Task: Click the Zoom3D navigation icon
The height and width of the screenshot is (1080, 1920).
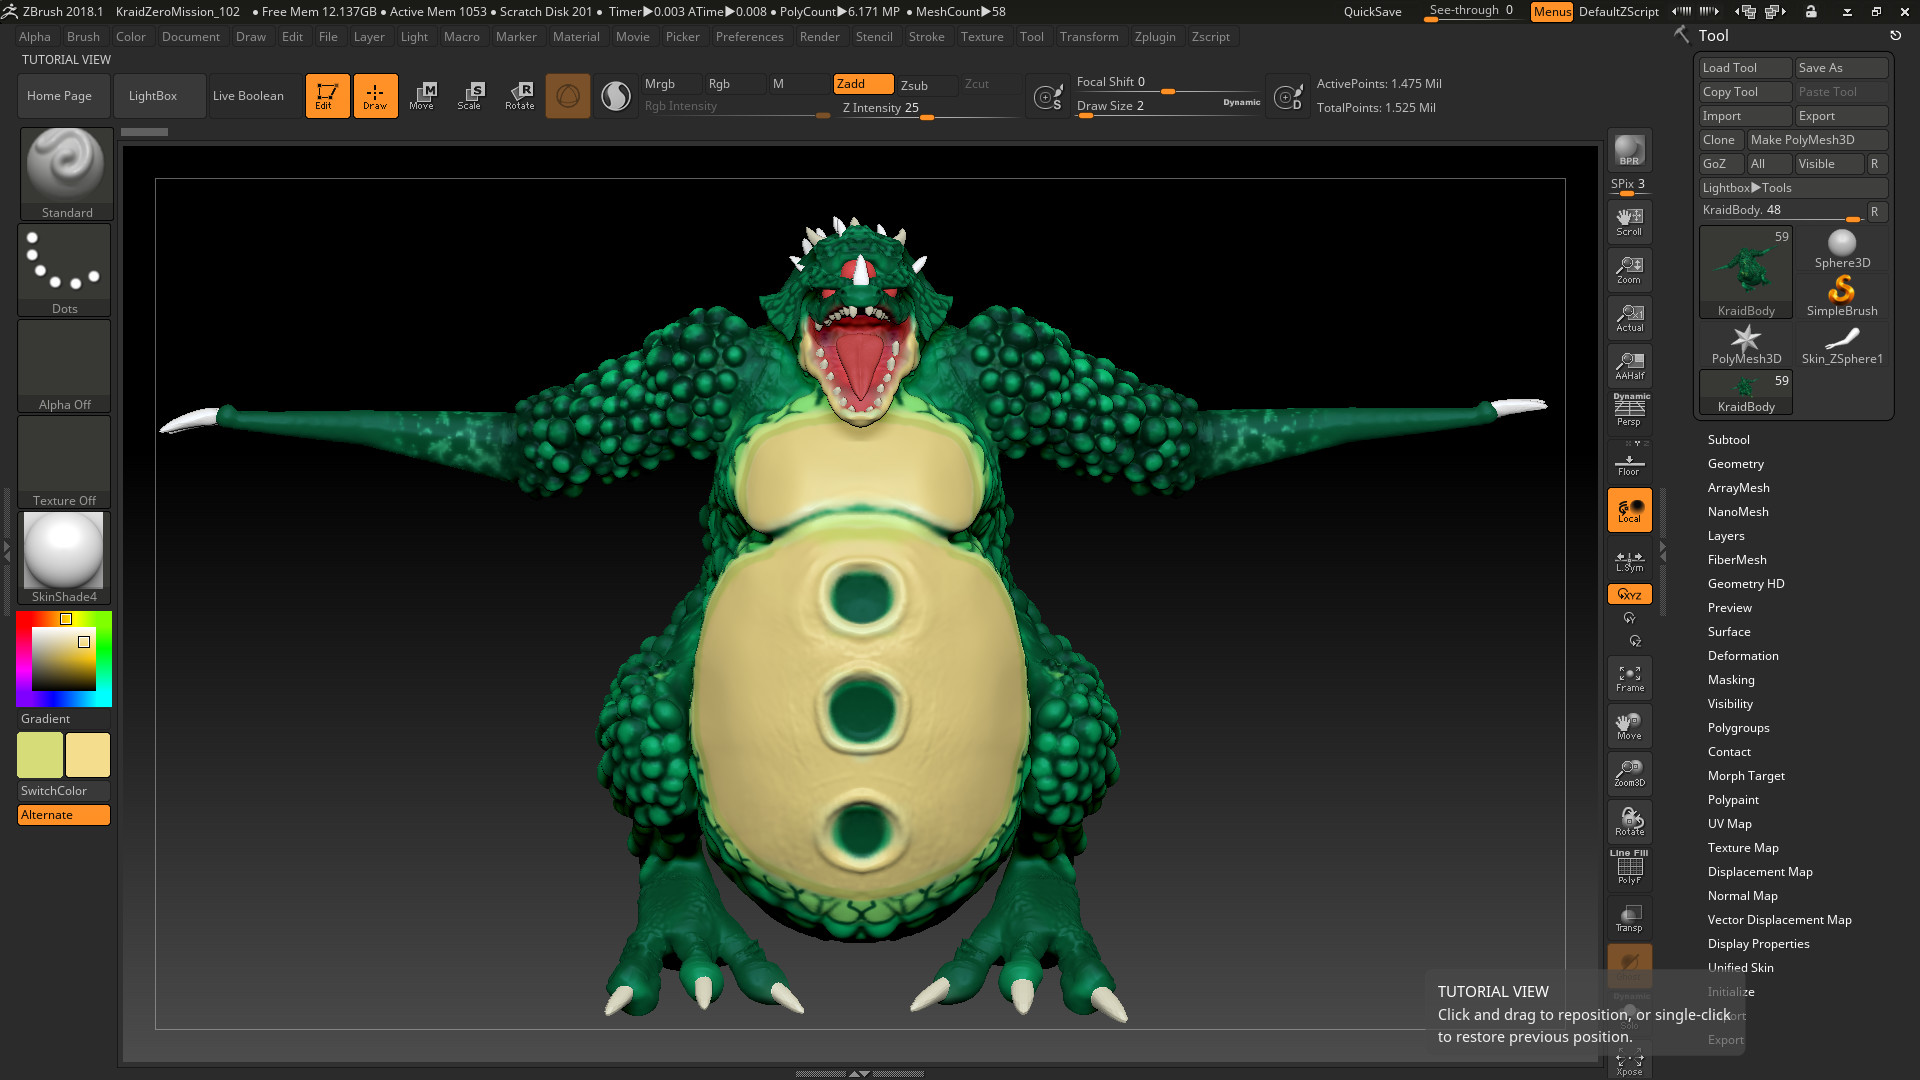Action: coord(1629,773)
